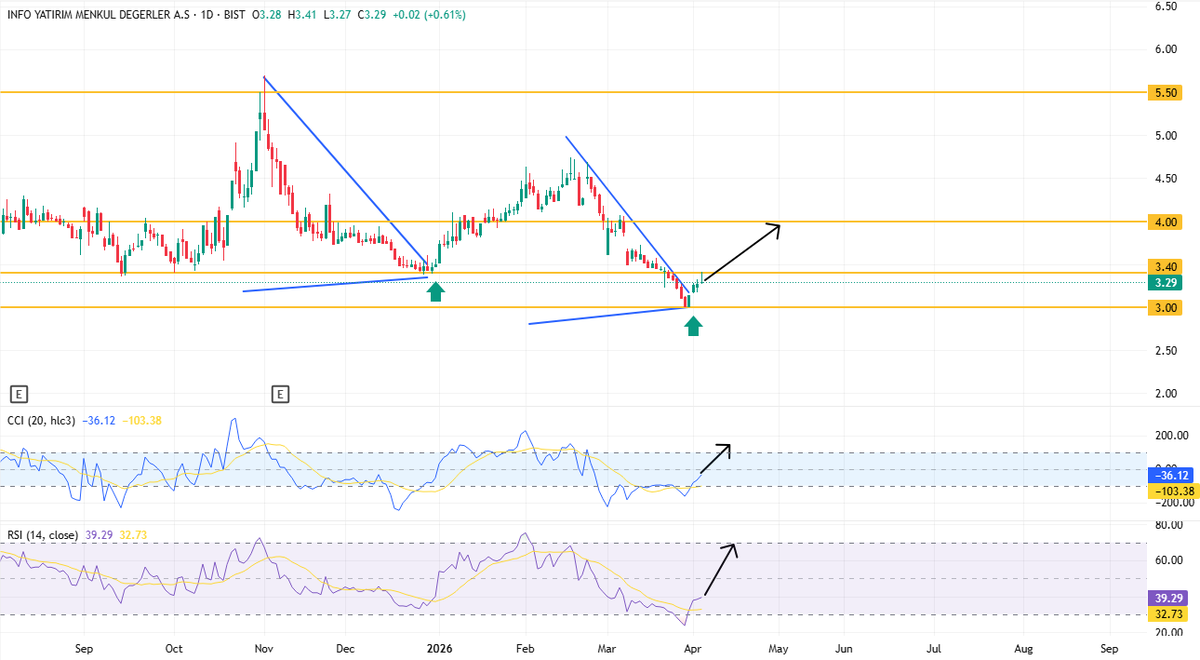Select the open value O3.28

pyautogui.click(x=267, y=15)
